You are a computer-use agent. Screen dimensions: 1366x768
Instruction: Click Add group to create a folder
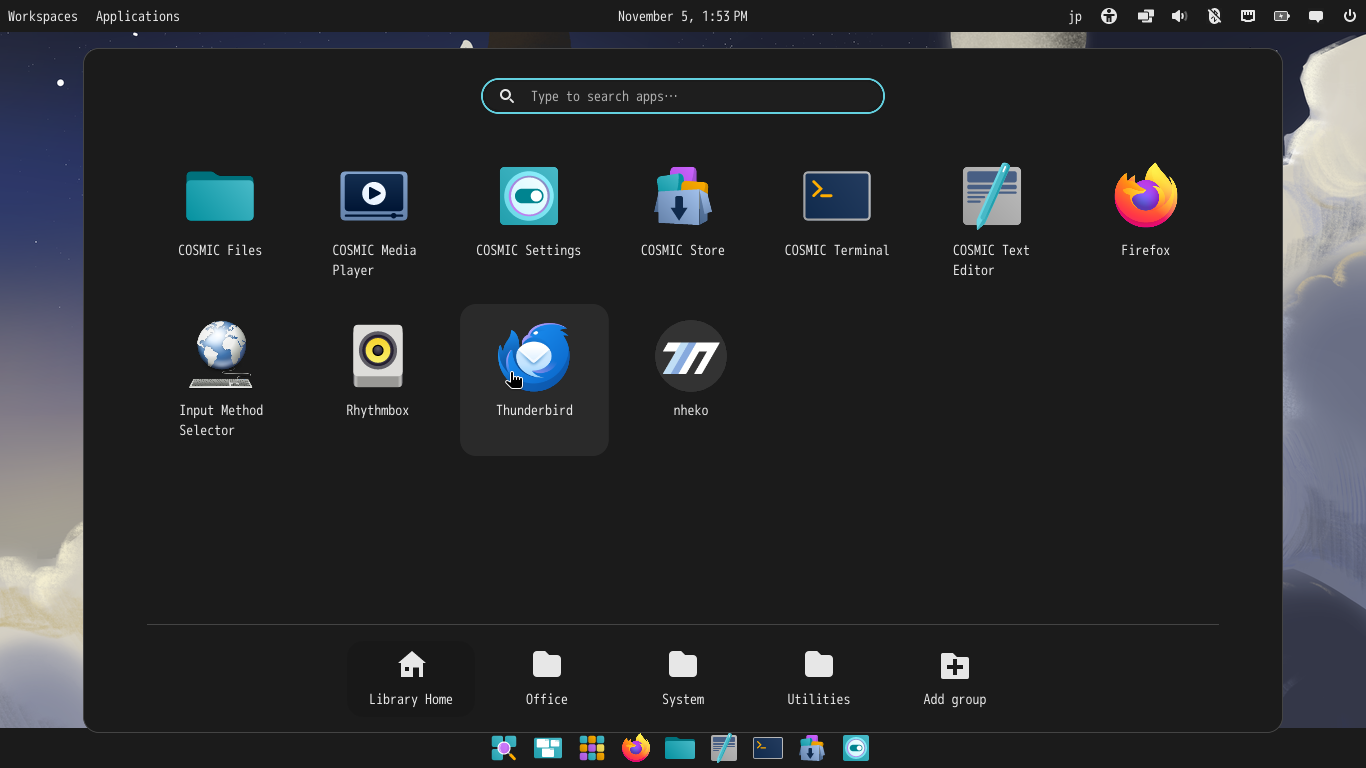click(x=955, y=679)
